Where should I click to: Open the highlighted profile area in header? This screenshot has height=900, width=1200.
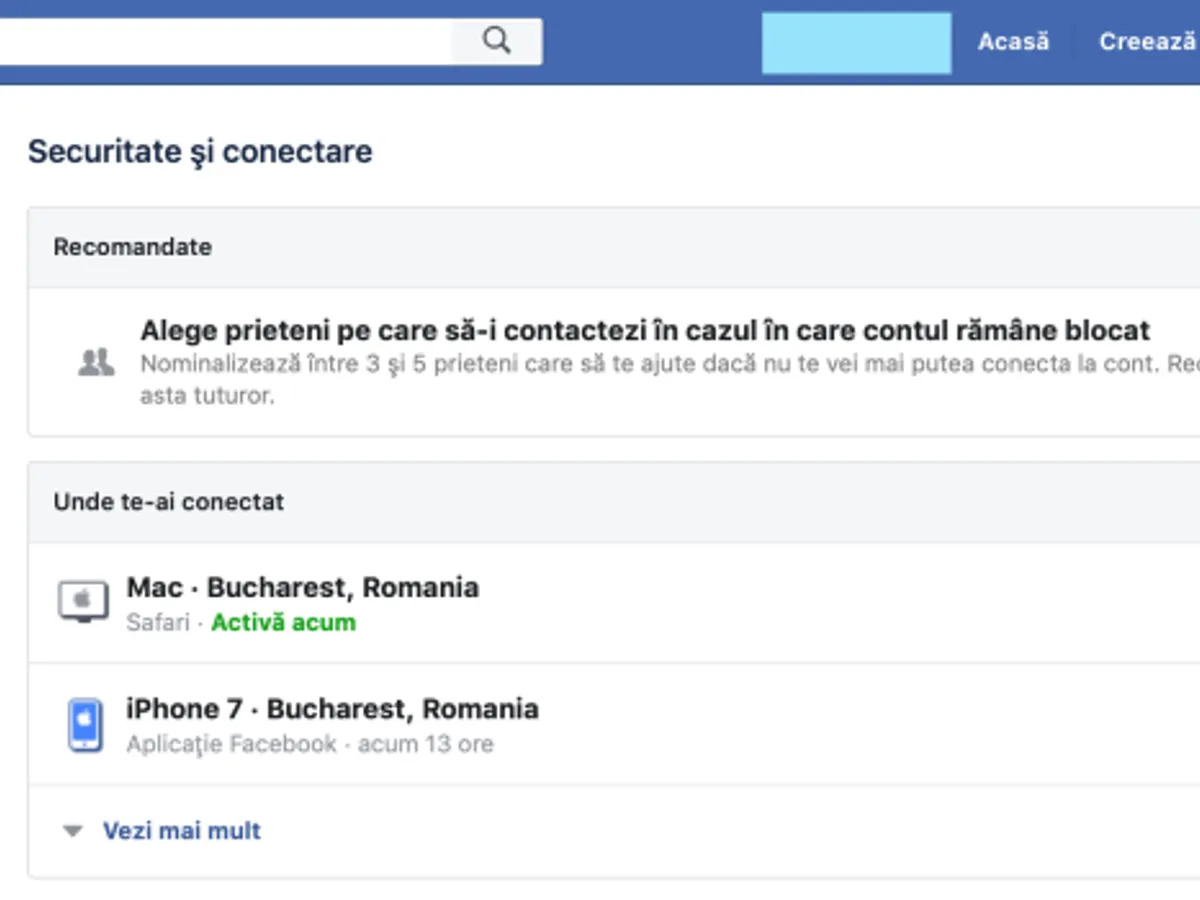pyautogui.click(x=856, y=43)
